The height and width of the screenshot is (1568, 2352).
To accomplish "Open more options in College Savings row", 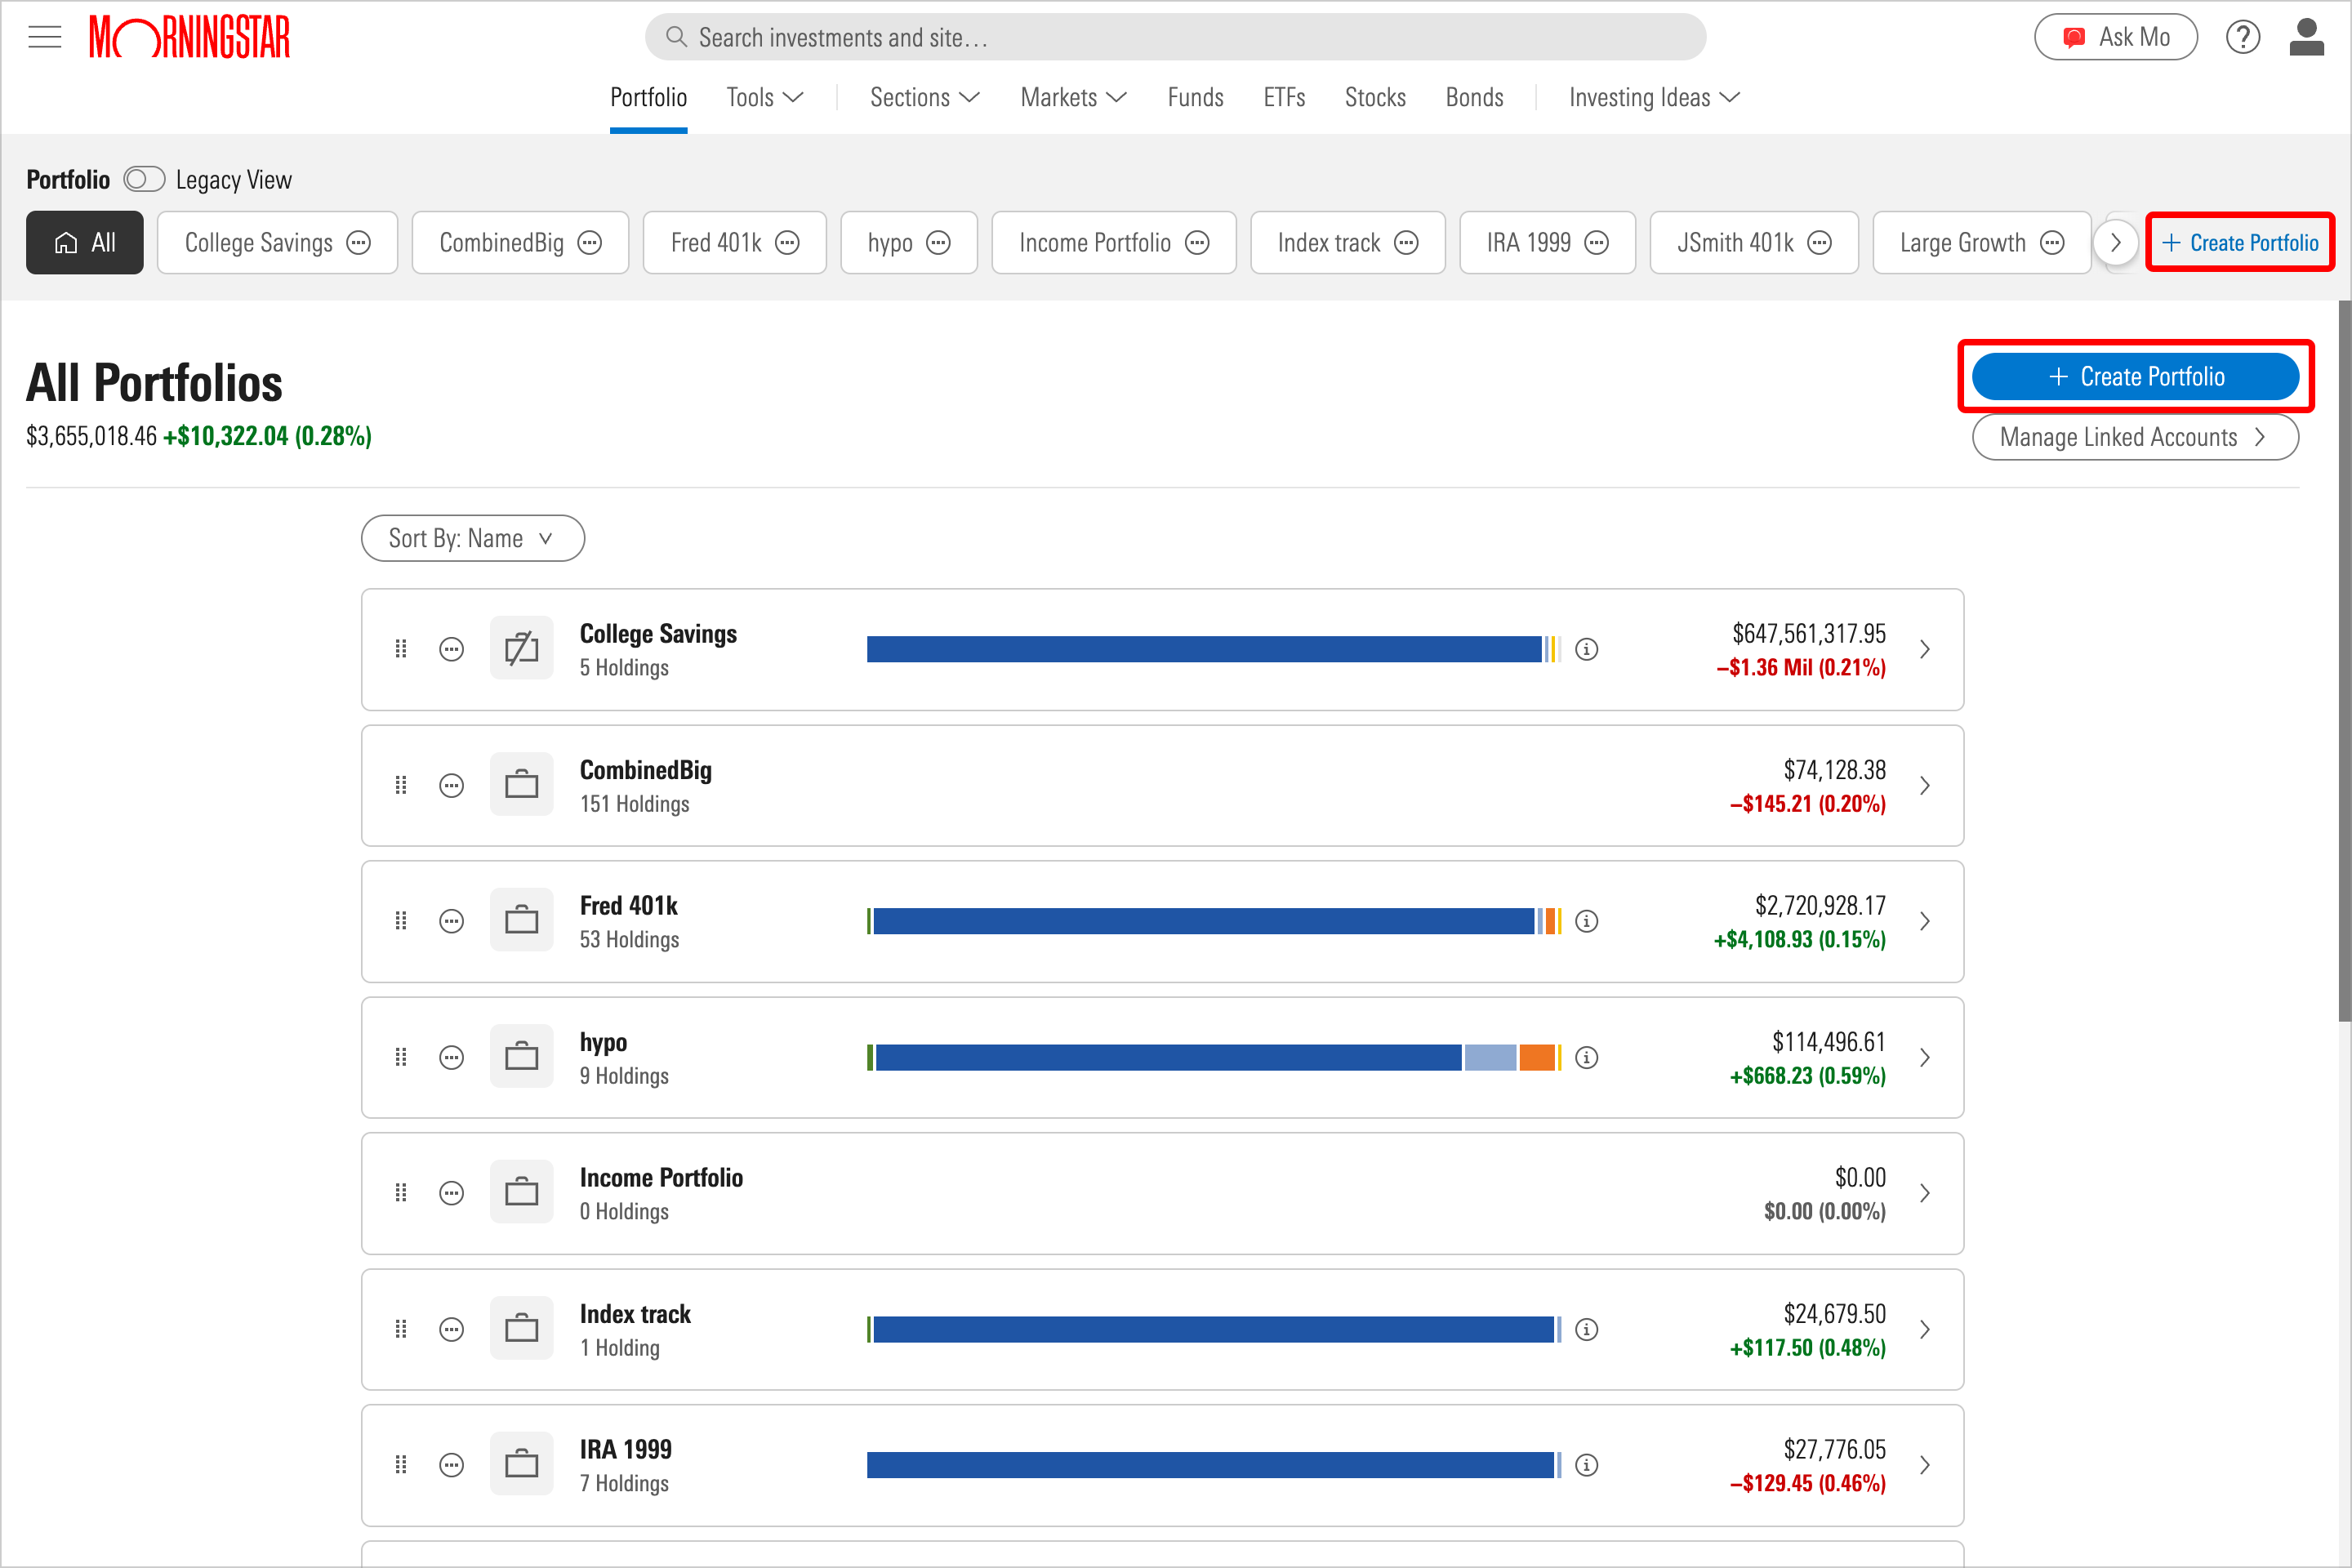I will coord(452,650).
